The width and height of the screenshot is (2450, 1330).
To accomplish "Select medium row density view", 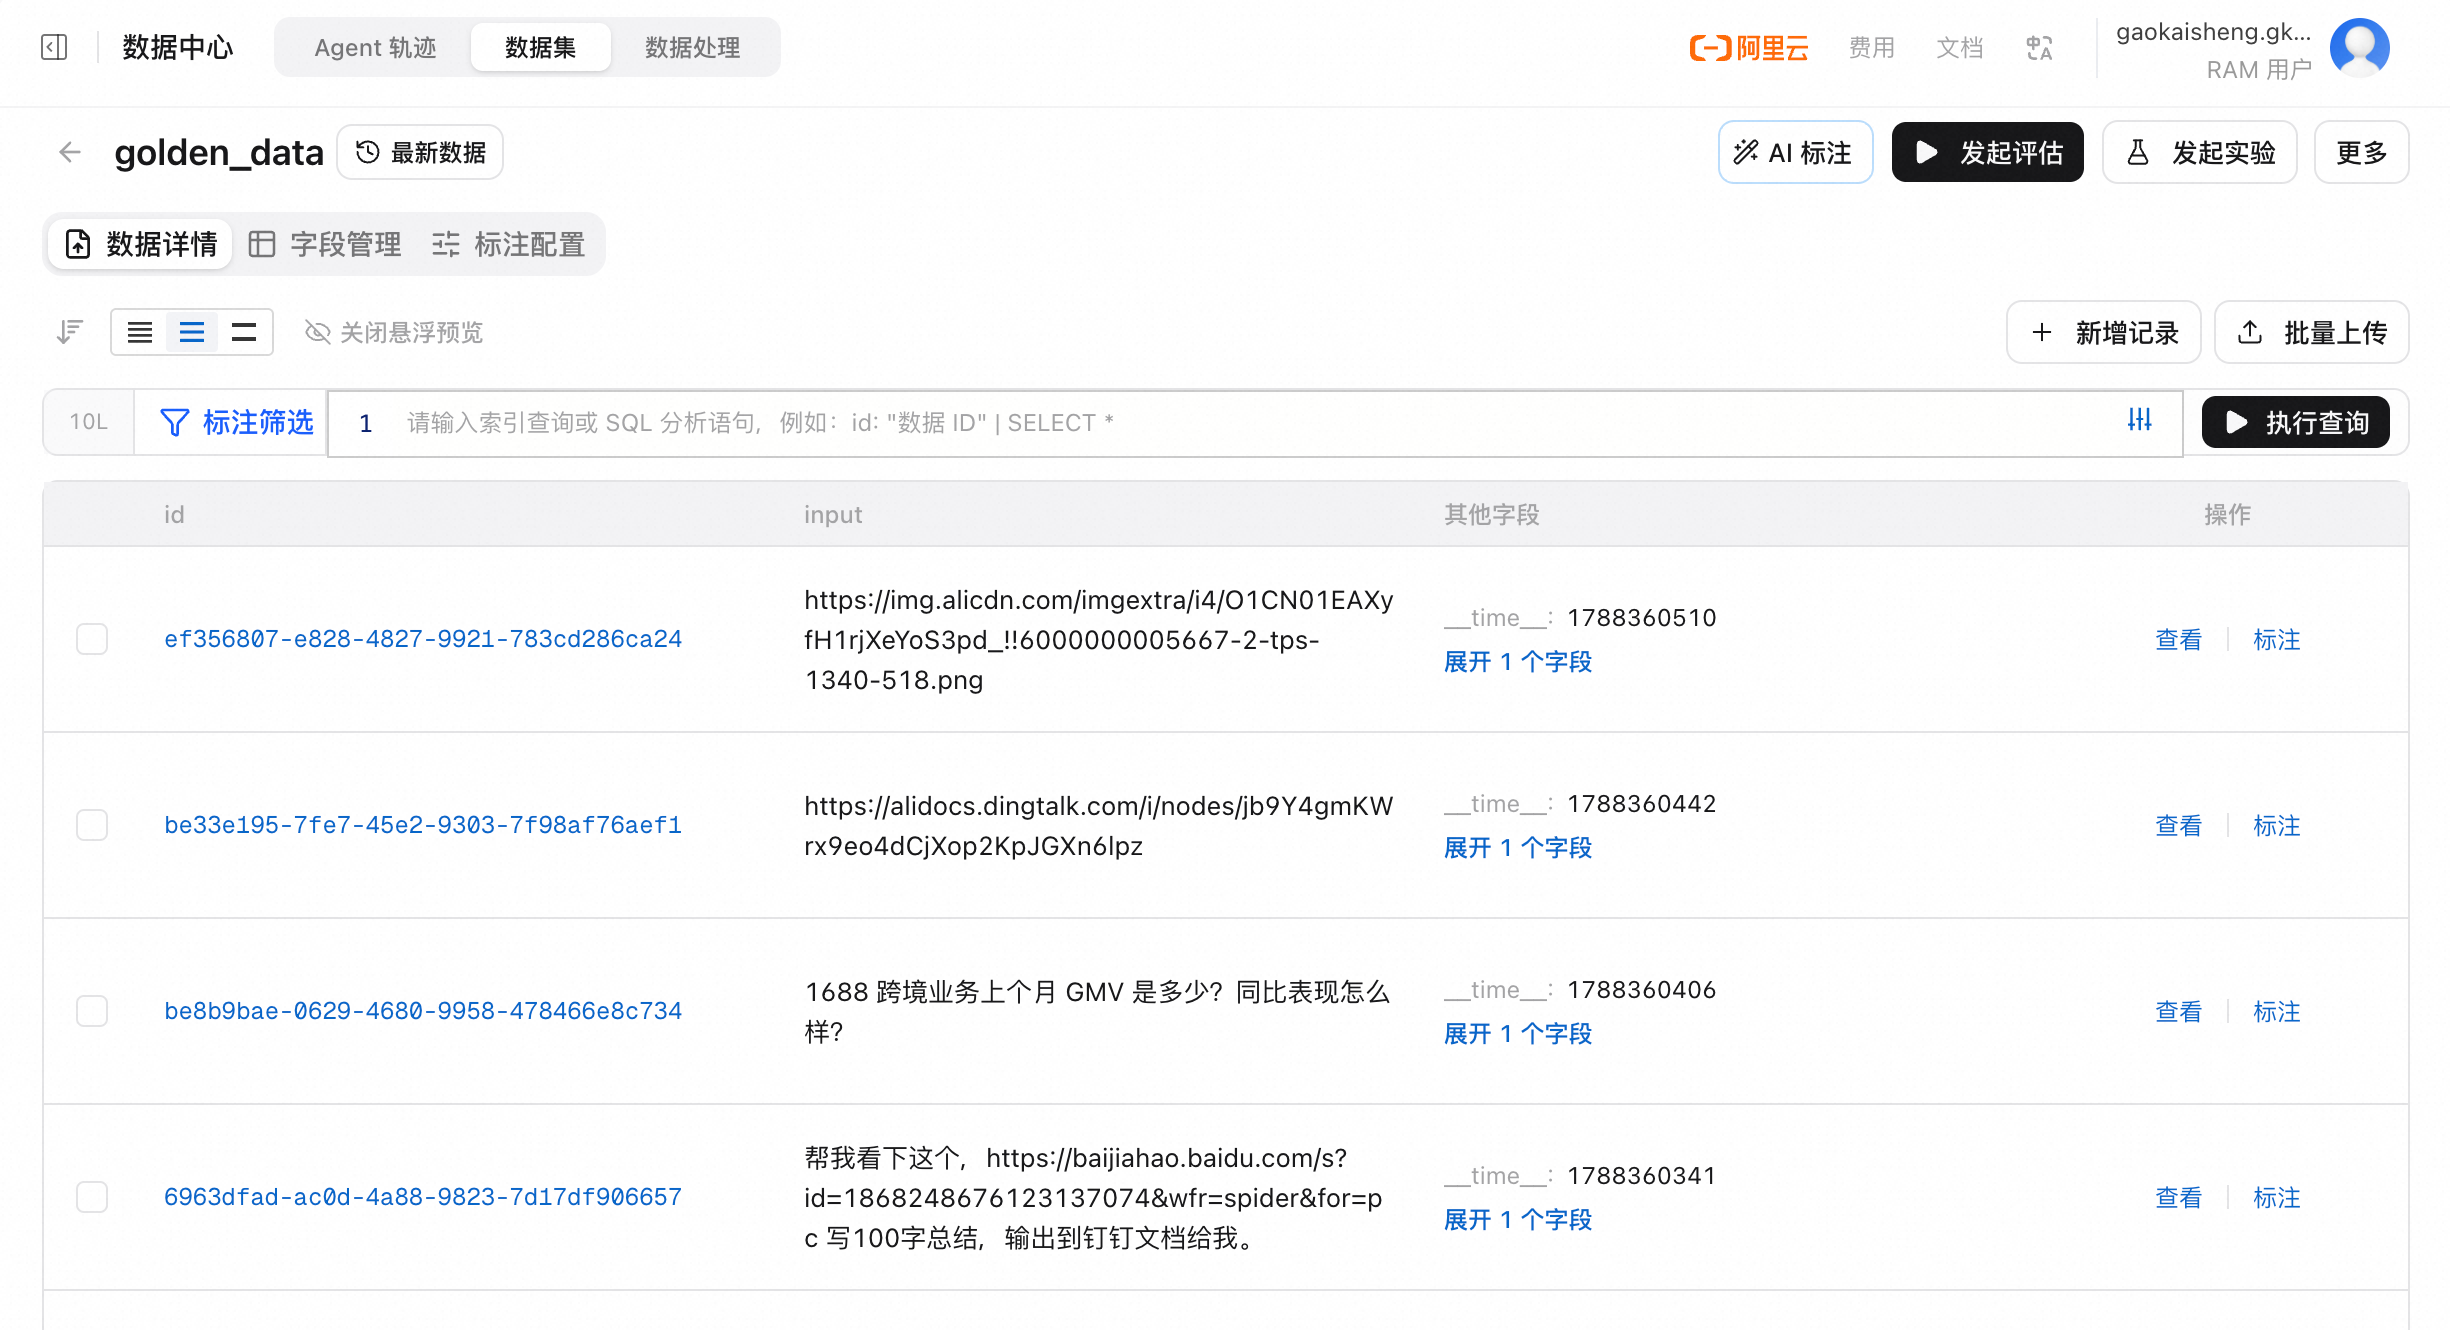I will (192, 332).
